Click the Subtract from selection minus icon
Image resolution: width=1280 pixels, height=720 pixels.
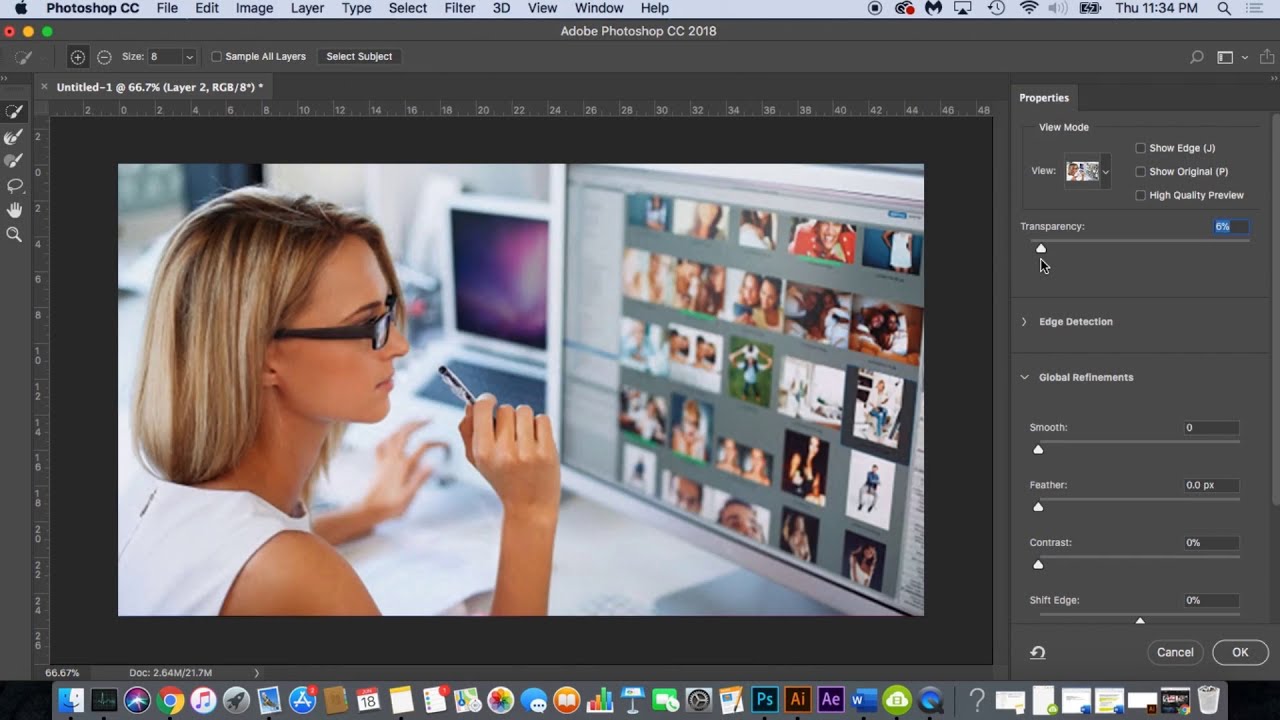pyautogui.click(x=104, y=57)
